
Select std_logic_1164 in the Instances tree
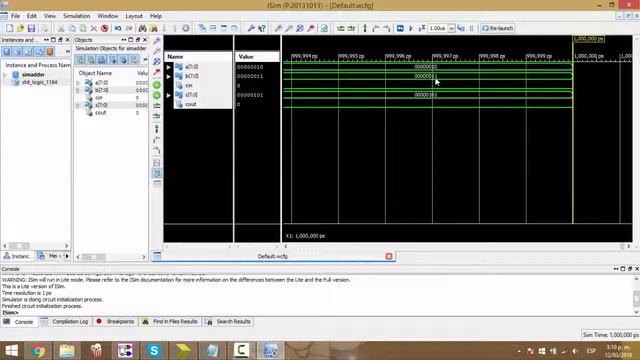(39, 82)
